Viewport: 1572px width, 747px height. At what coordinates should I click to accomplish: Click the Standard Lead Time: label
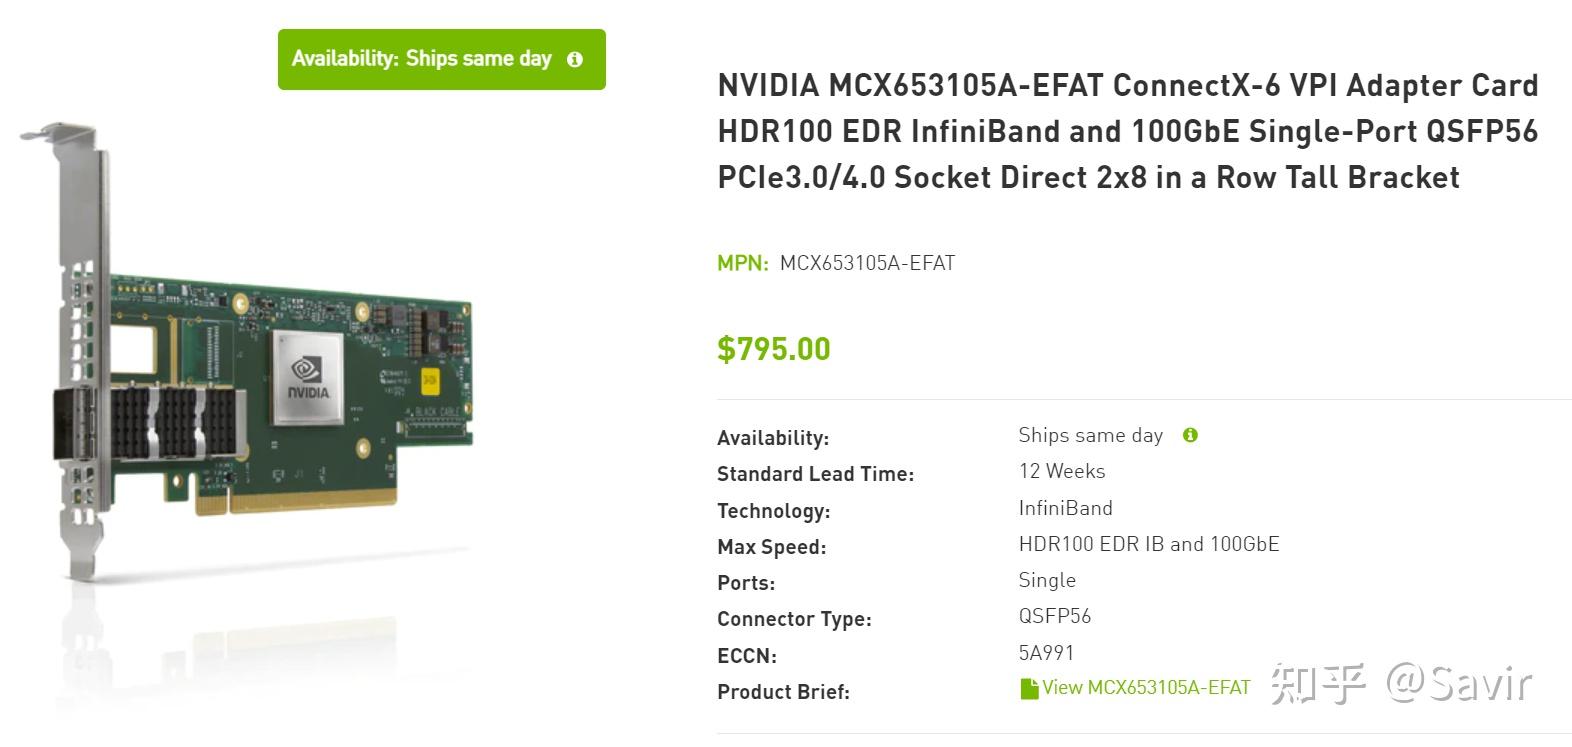coord(815,474)
